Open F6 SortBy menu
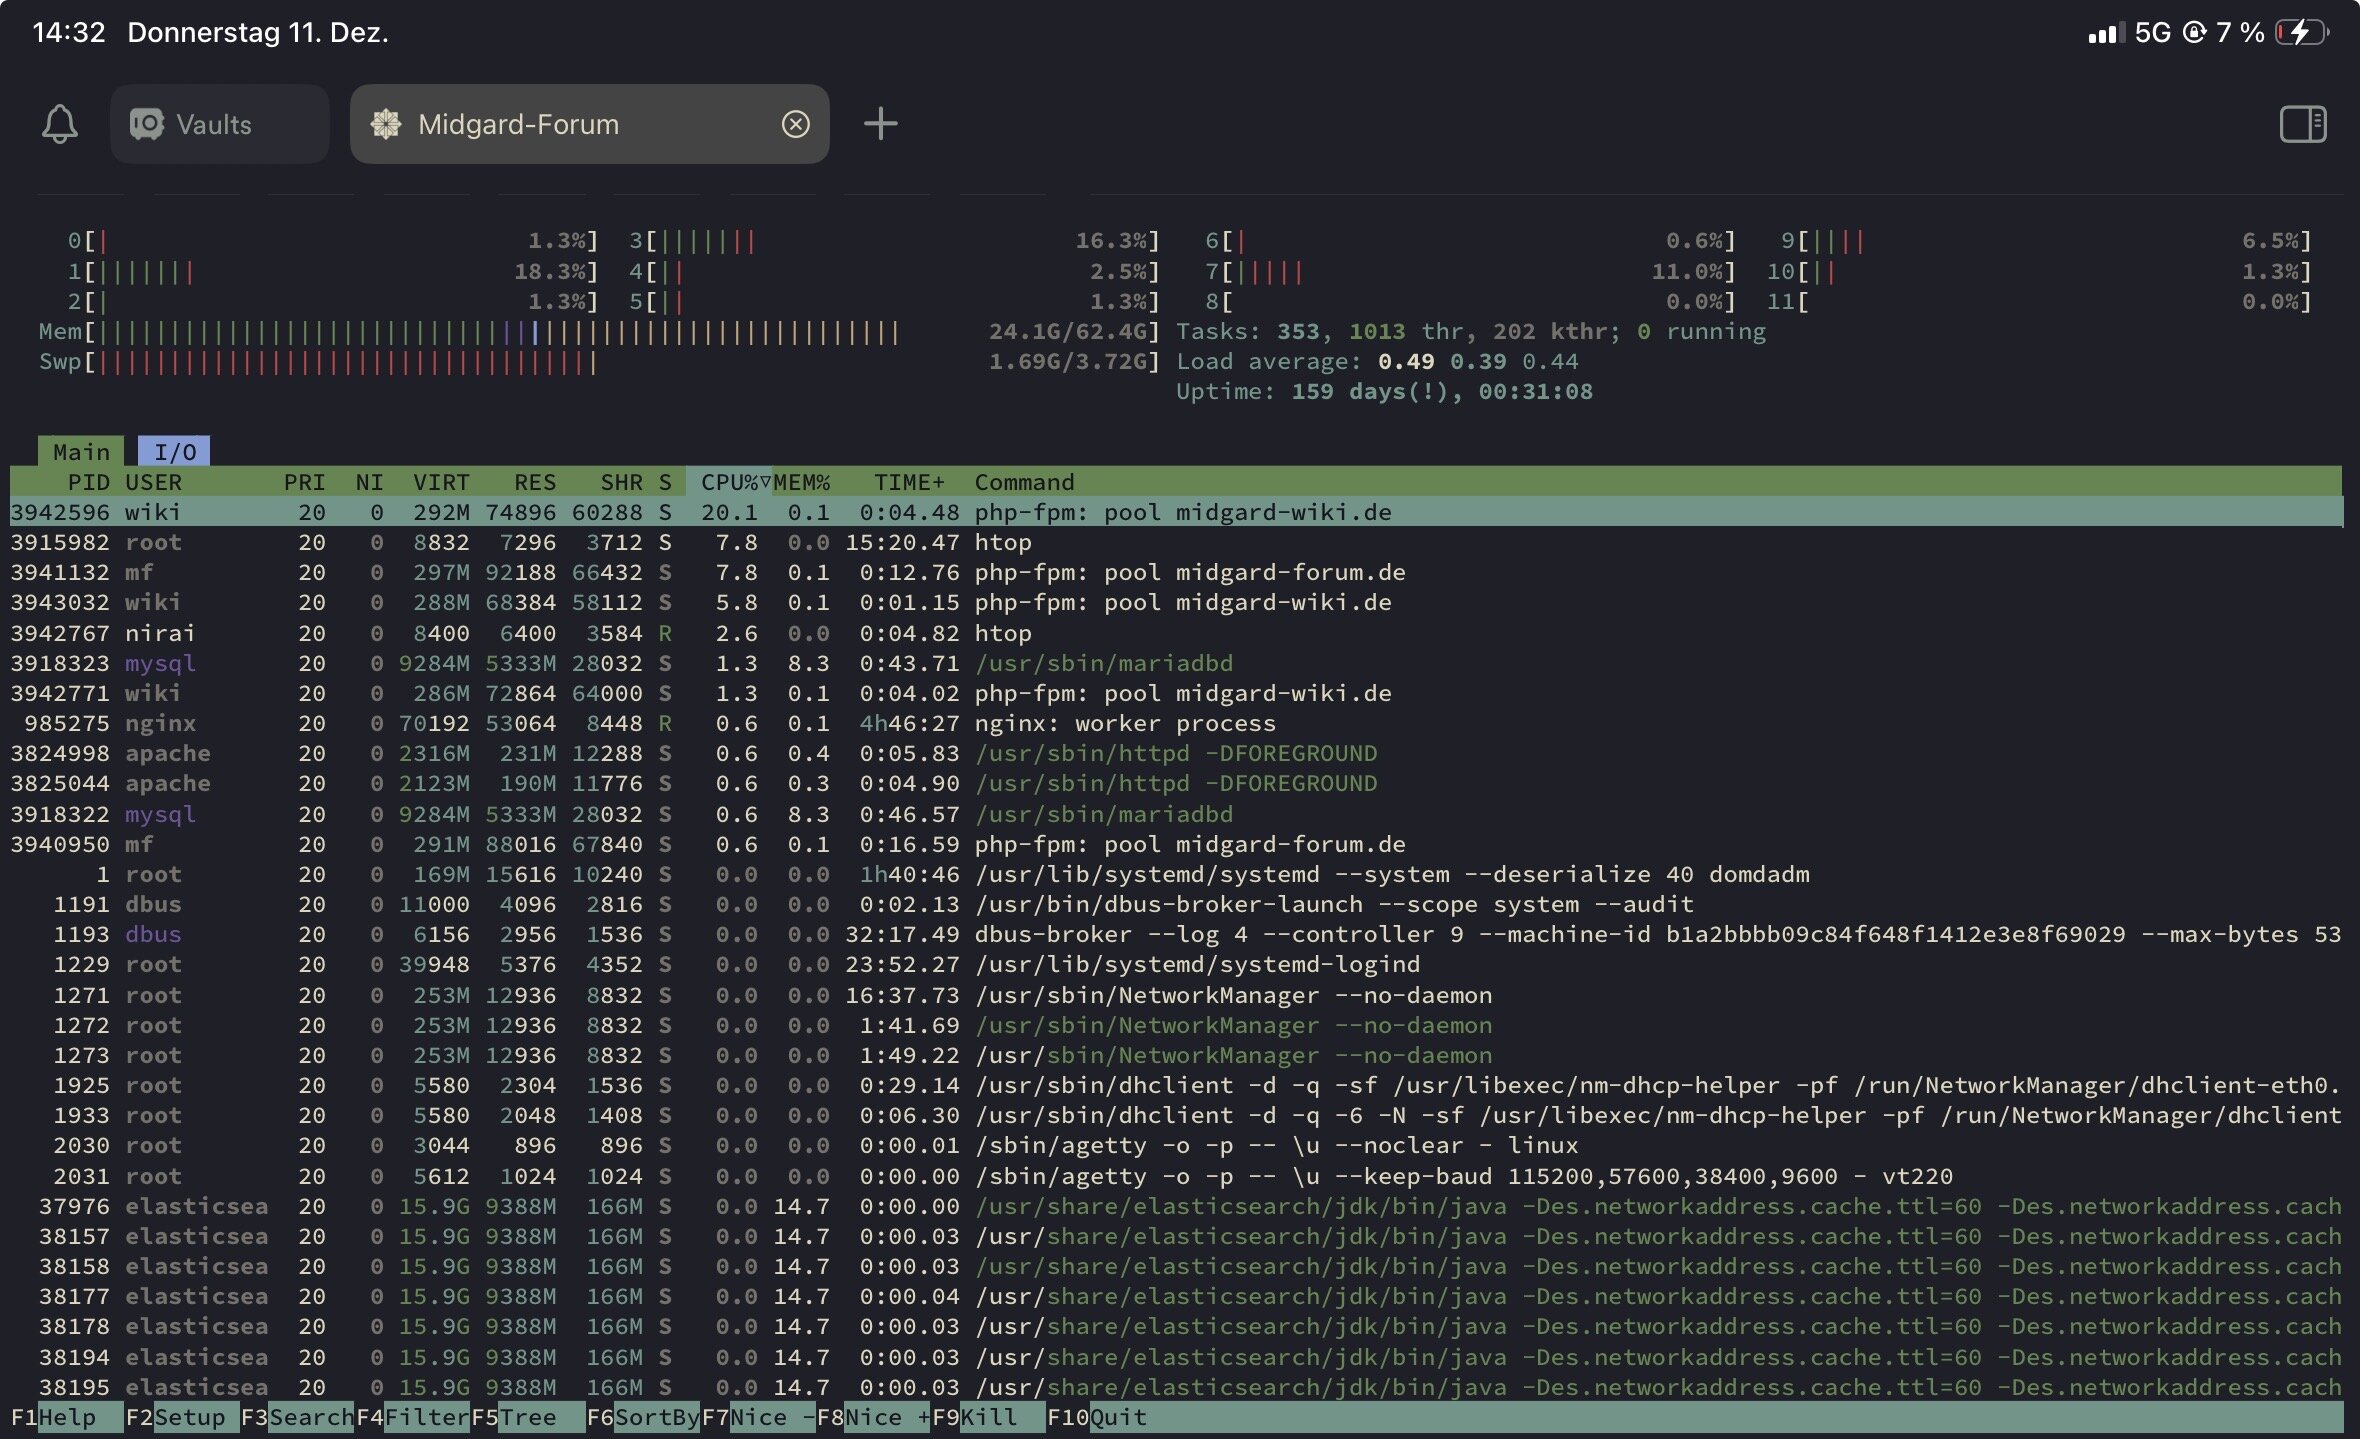The image size is (2360, 1439). (656, 1417)
